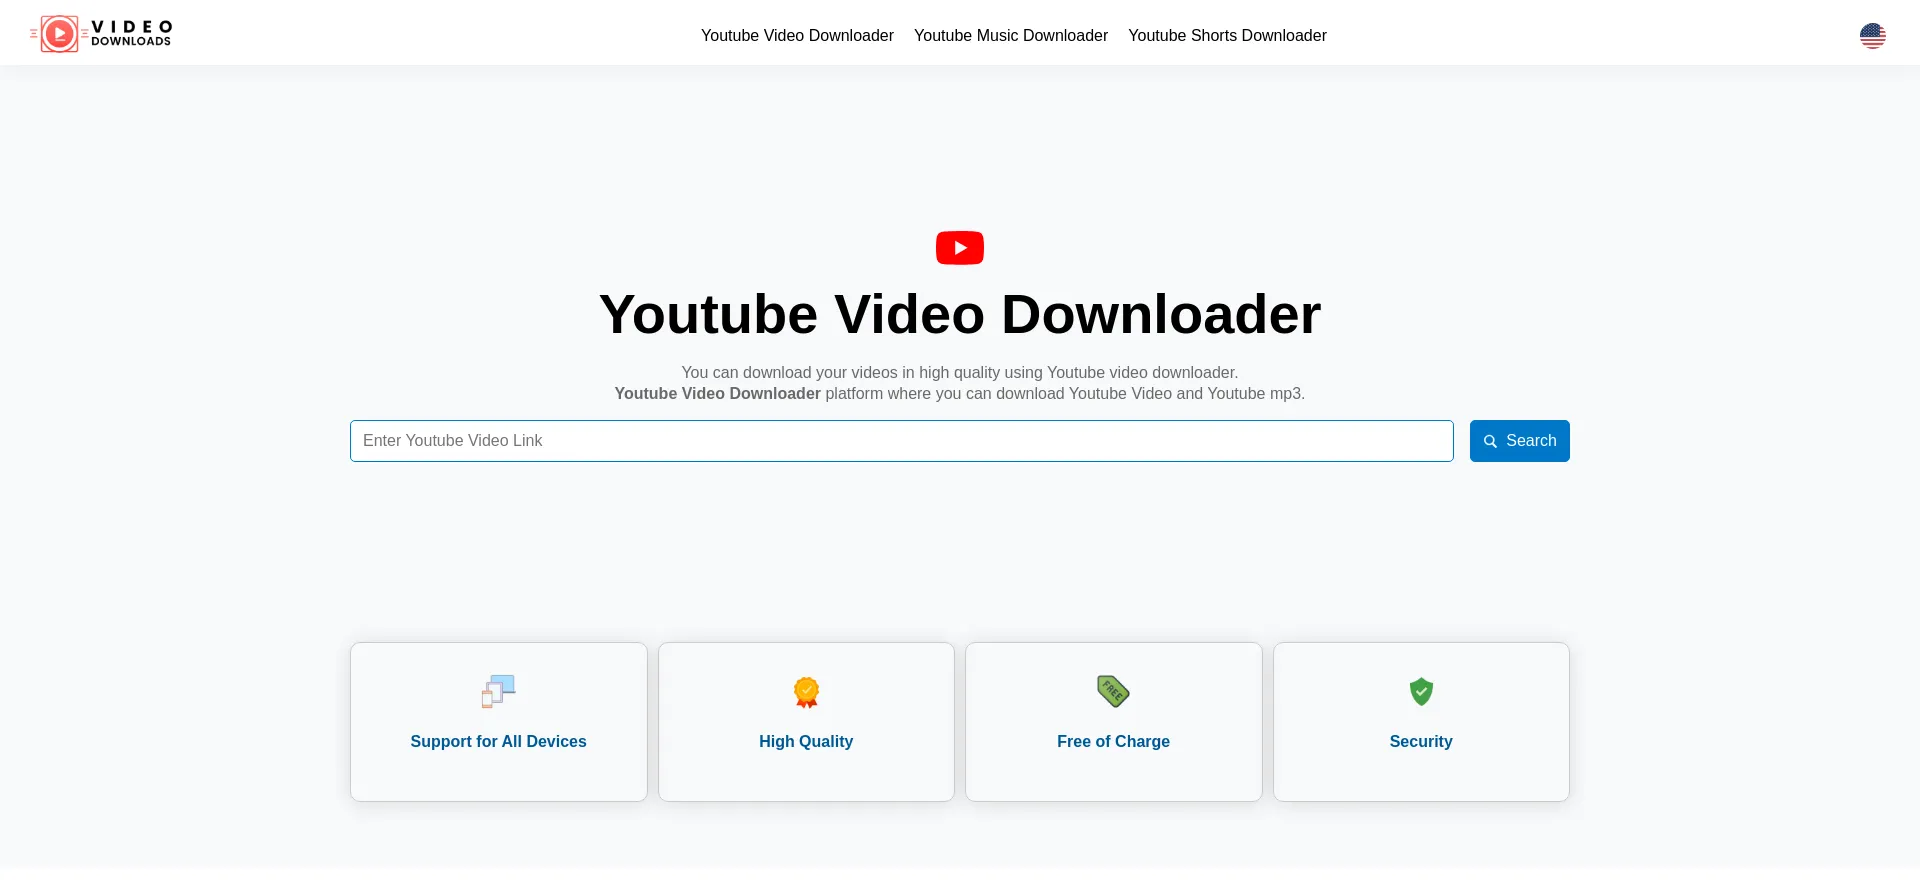
Task: Click the green FREE tag icon
Action: tap(1113, 691)
